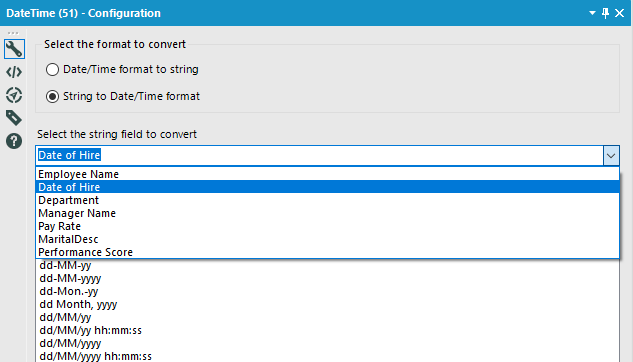Image resolution: width=633 pixels, height=362 pixels.
Task: Click the Date of Hire field box
Action: coord(319,155)
